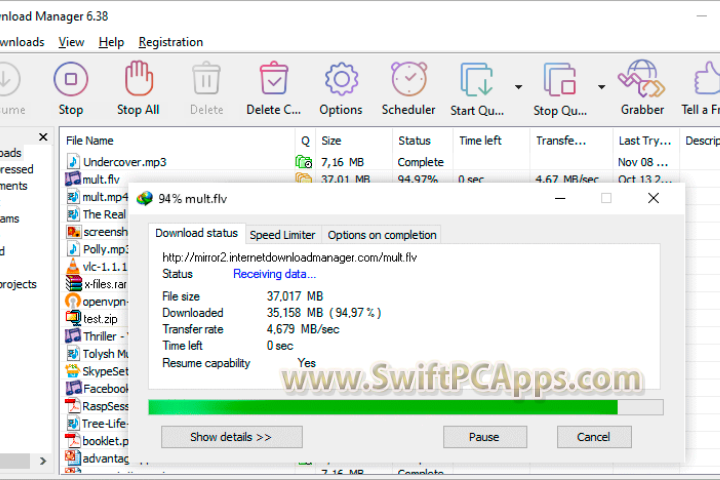Click the Thriller file icon

[x=73, y=336]
